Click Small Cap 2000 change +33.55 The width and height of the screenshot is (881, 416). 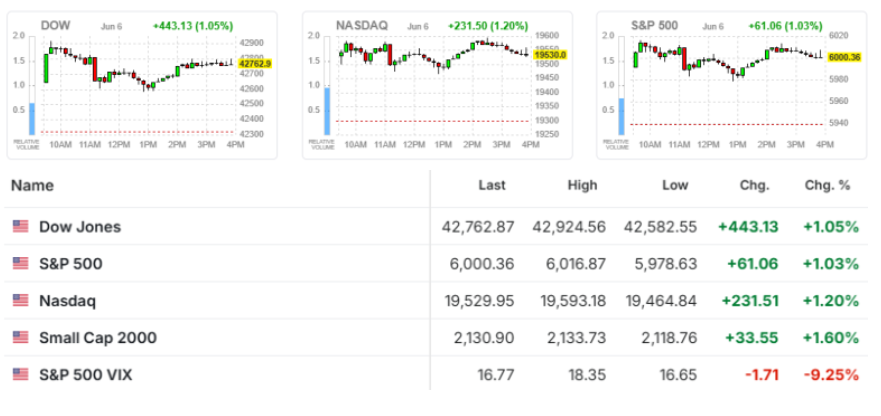[752, 338]
